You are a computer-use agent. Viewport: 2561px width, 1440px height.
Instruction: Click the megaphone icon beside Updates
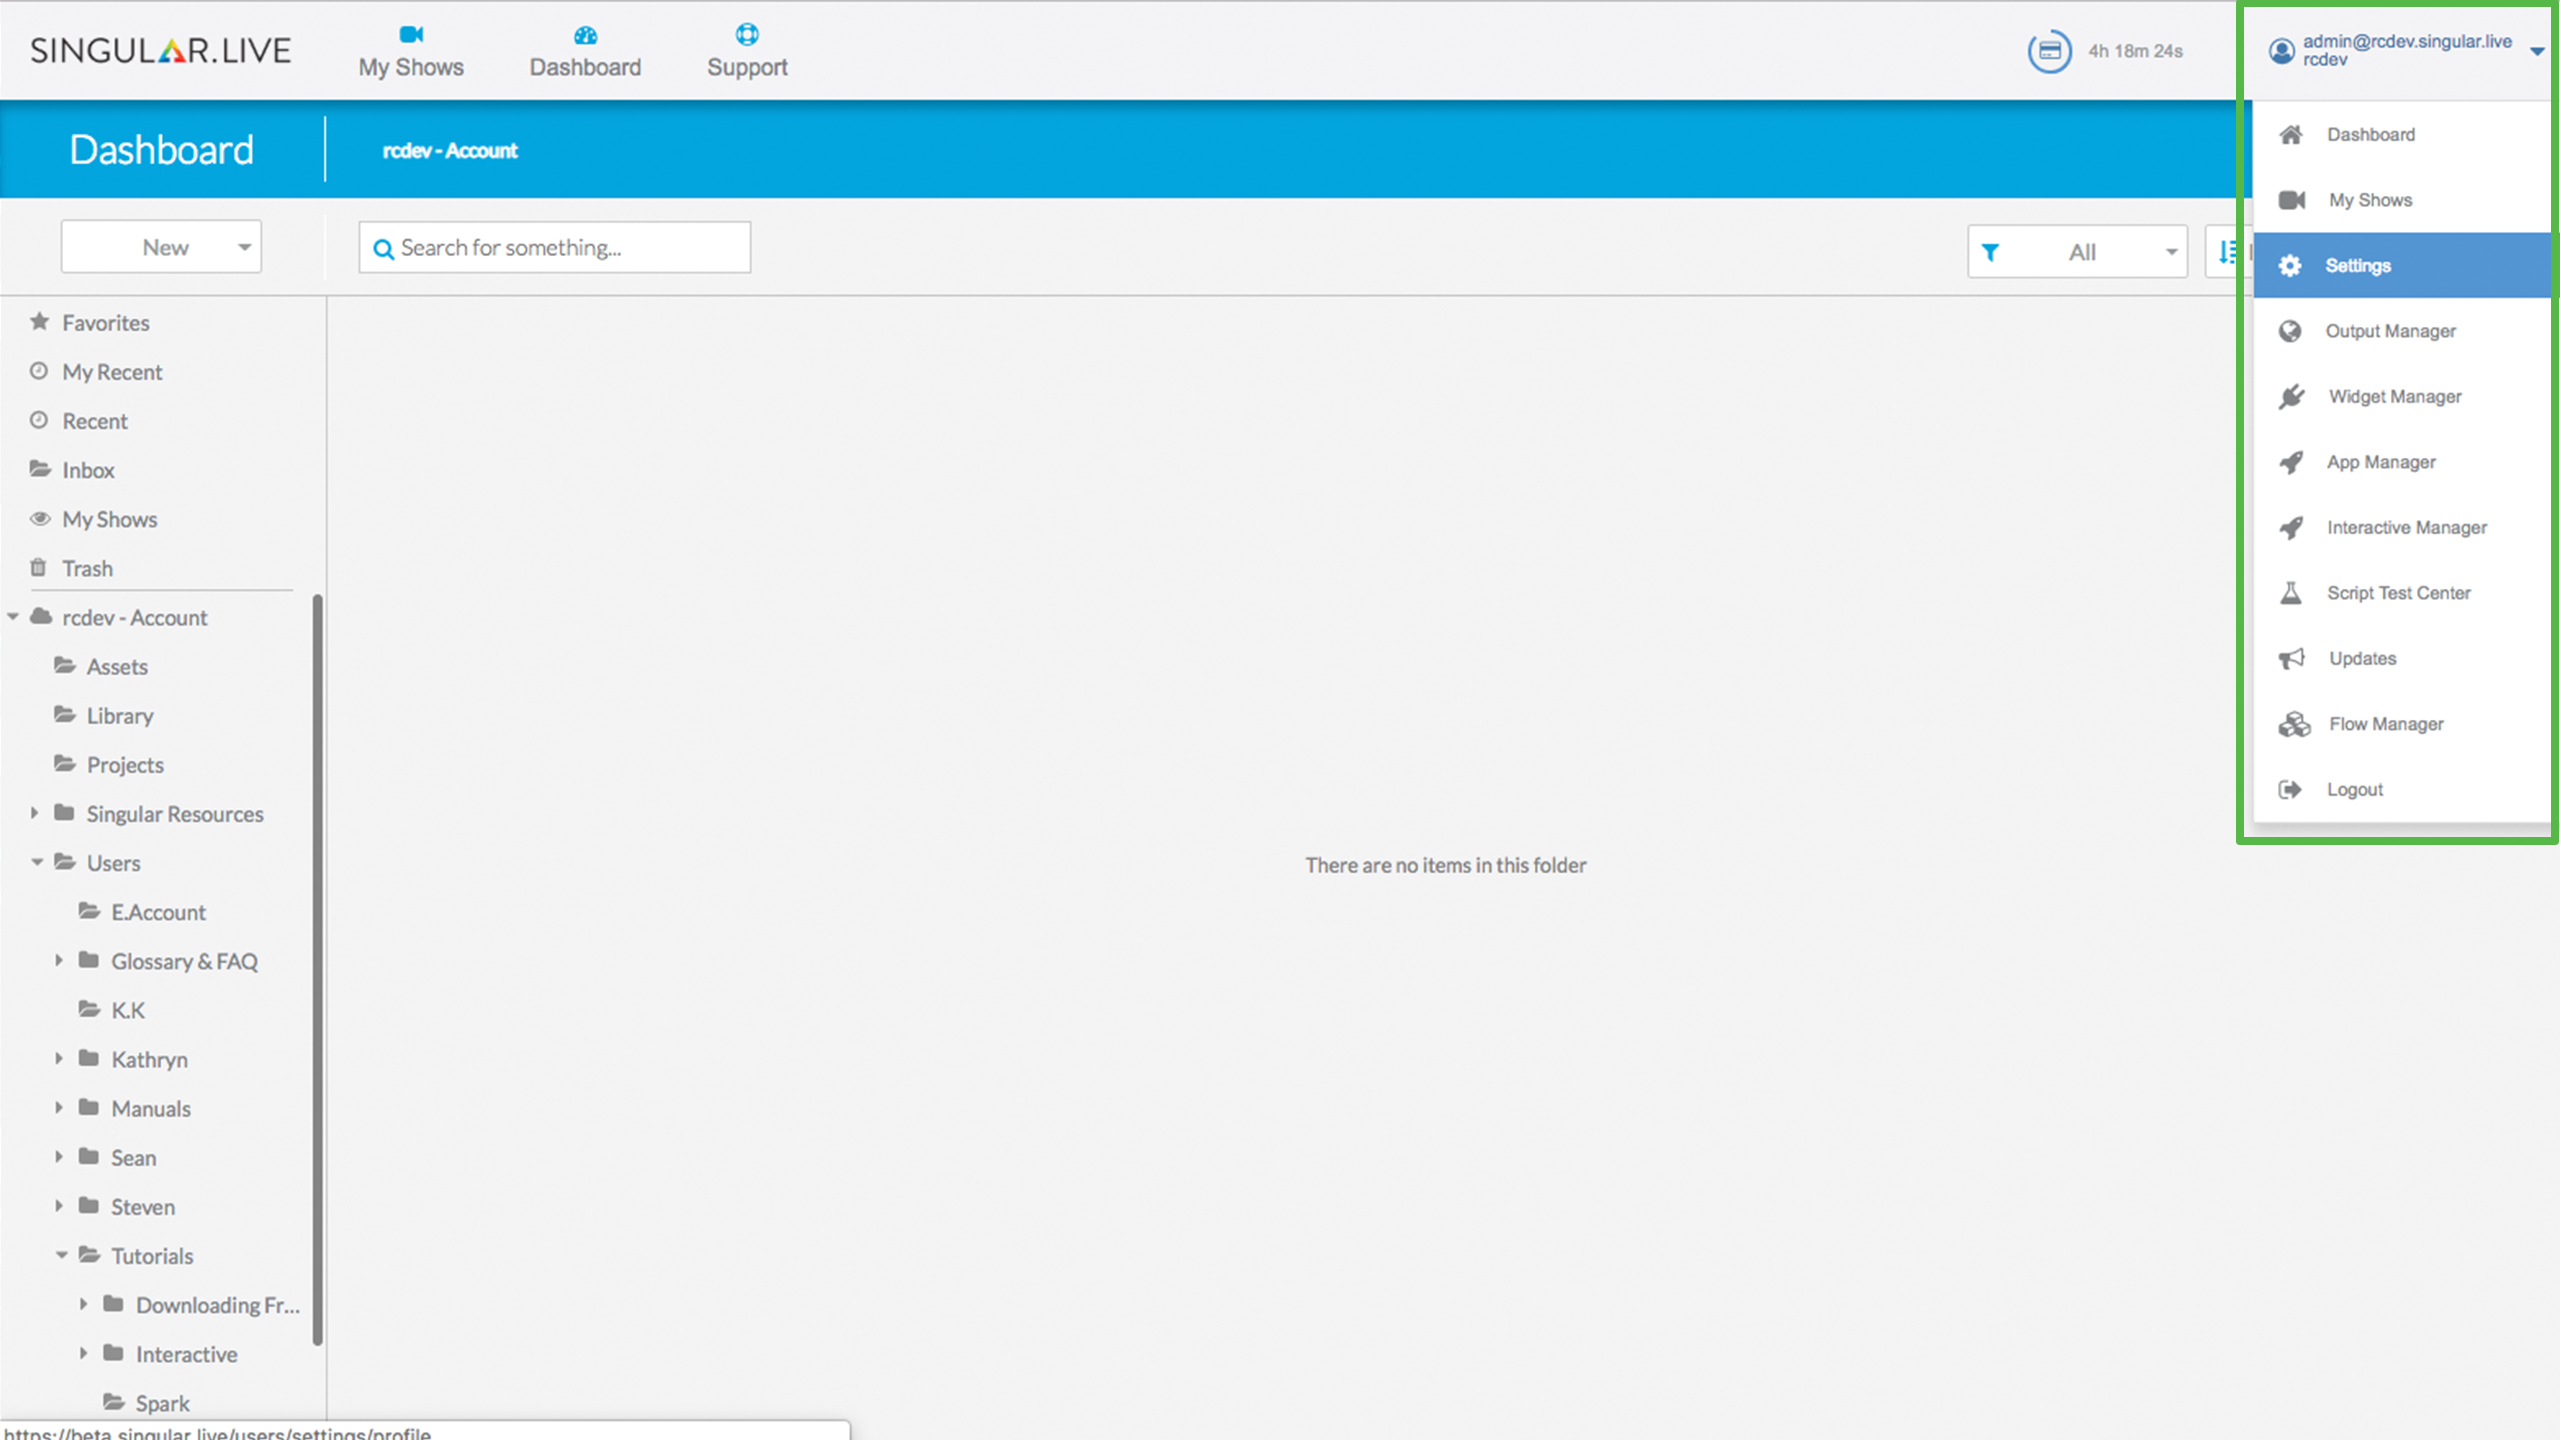point(2292,659)
